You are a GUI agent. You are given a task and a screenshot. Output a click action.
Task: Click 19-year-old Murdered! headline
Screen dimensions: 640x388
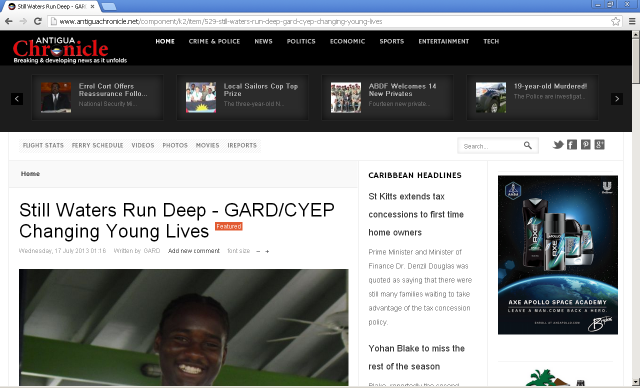(x=550, y=86)
